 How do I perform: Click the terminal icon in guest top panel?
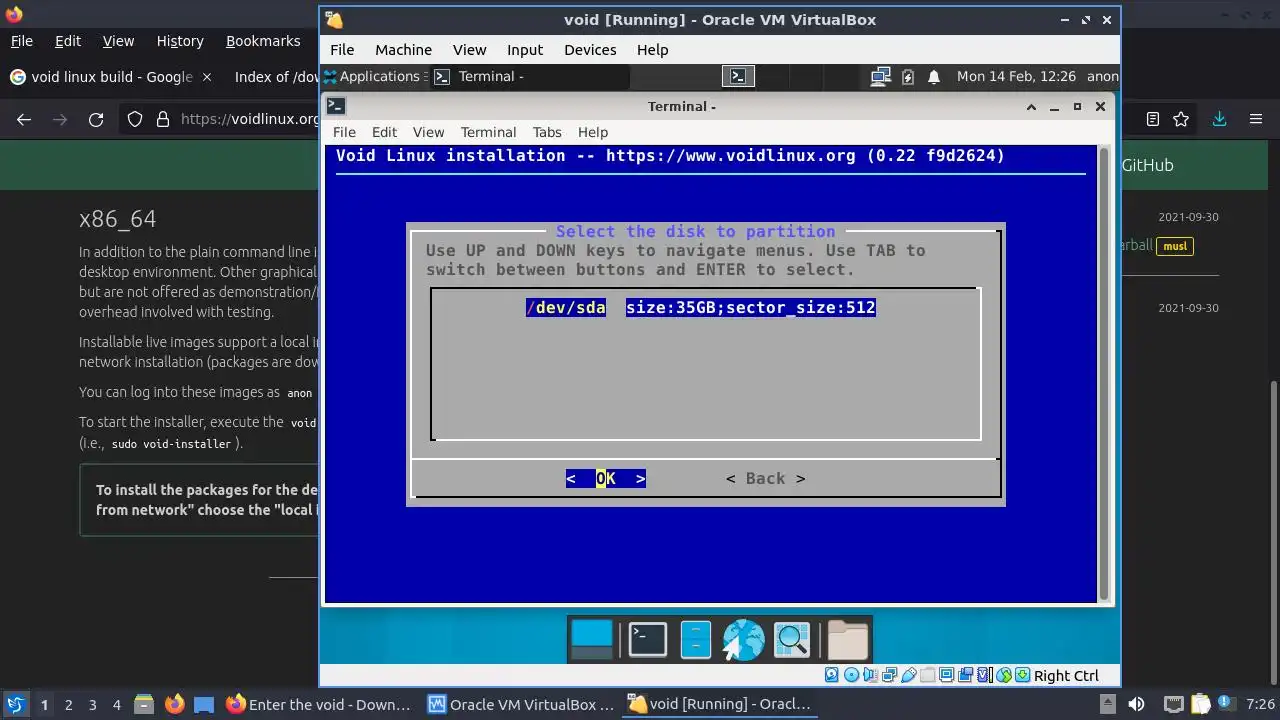[738, 76]
